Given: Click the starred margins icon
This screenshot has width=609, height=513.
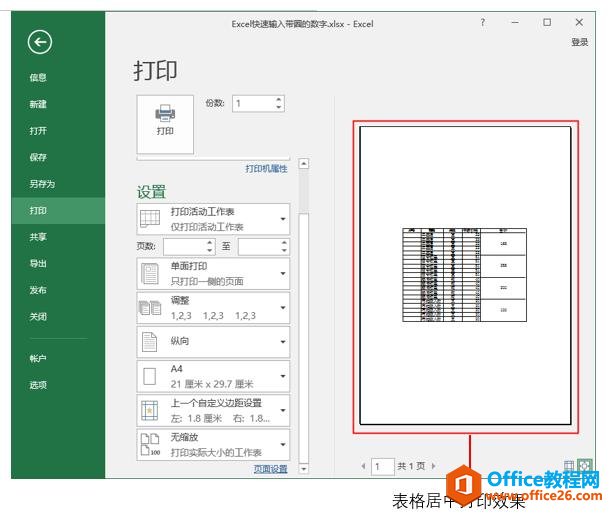Looking at the screenshot, I should click(150, 410).
